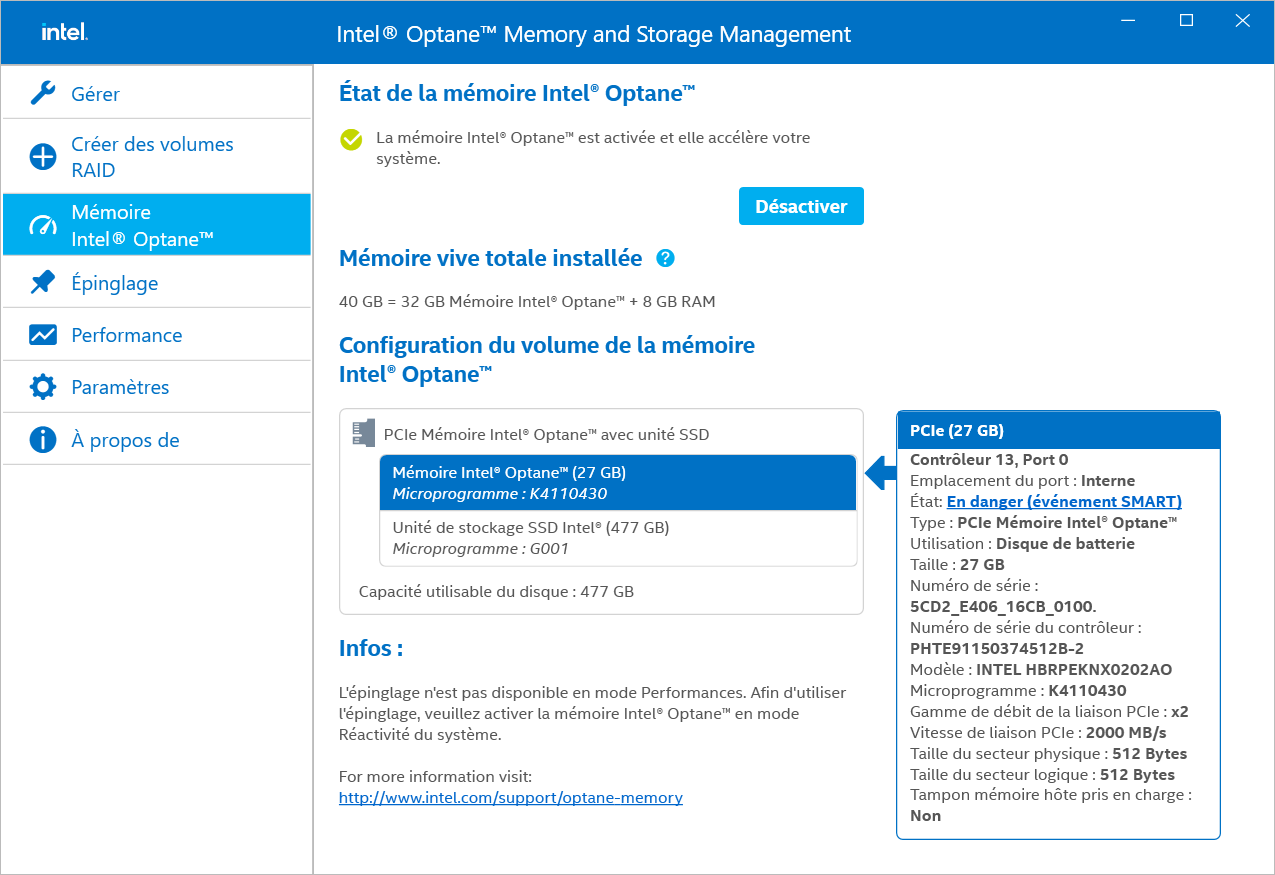This screenshot has width=1275, height=875.
Task: Open the En danger (événement SMART) link
Action: pyautogui.click(x=1064, y=502)
